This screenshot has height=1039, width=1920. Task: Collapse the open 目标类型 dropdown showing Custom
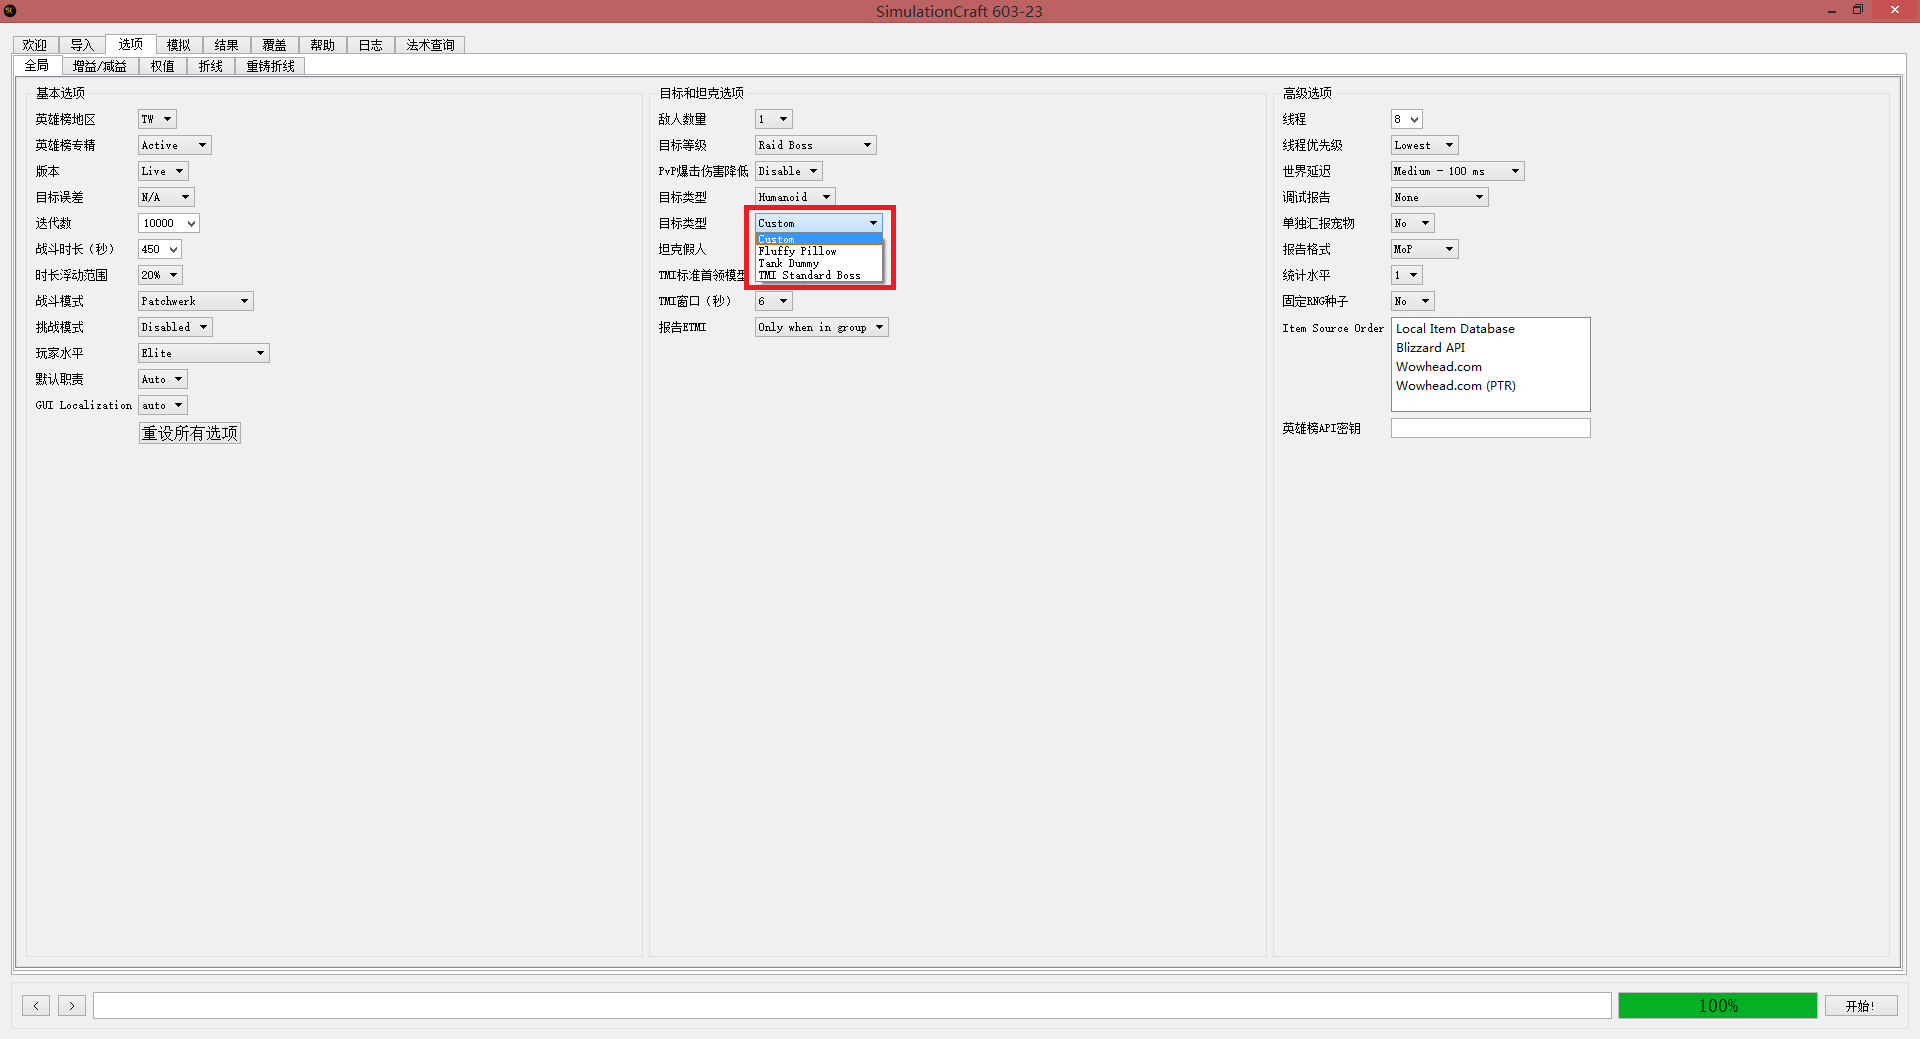(819, 223)
